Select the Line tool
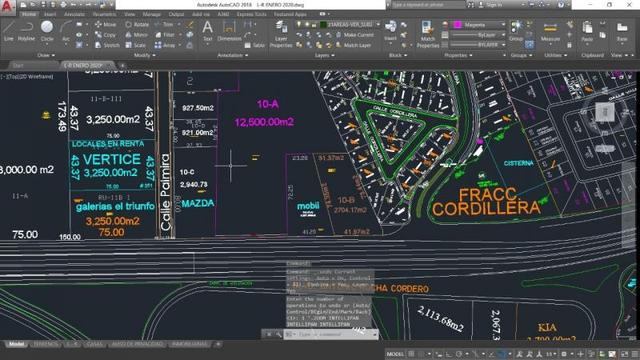This screenshot has height=360, width=640. click(9, 32)
